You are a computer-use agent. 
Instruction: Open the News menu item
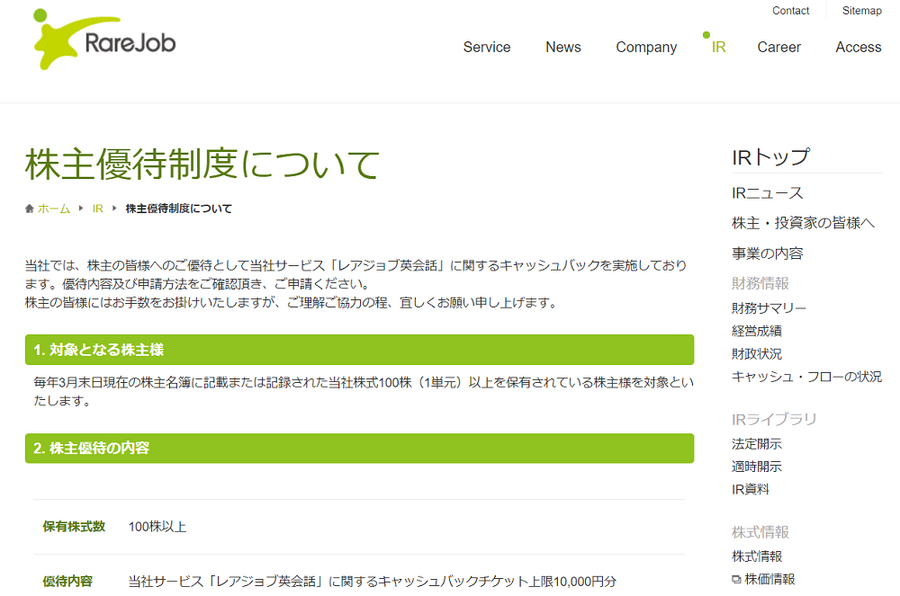tap(563, 47)
